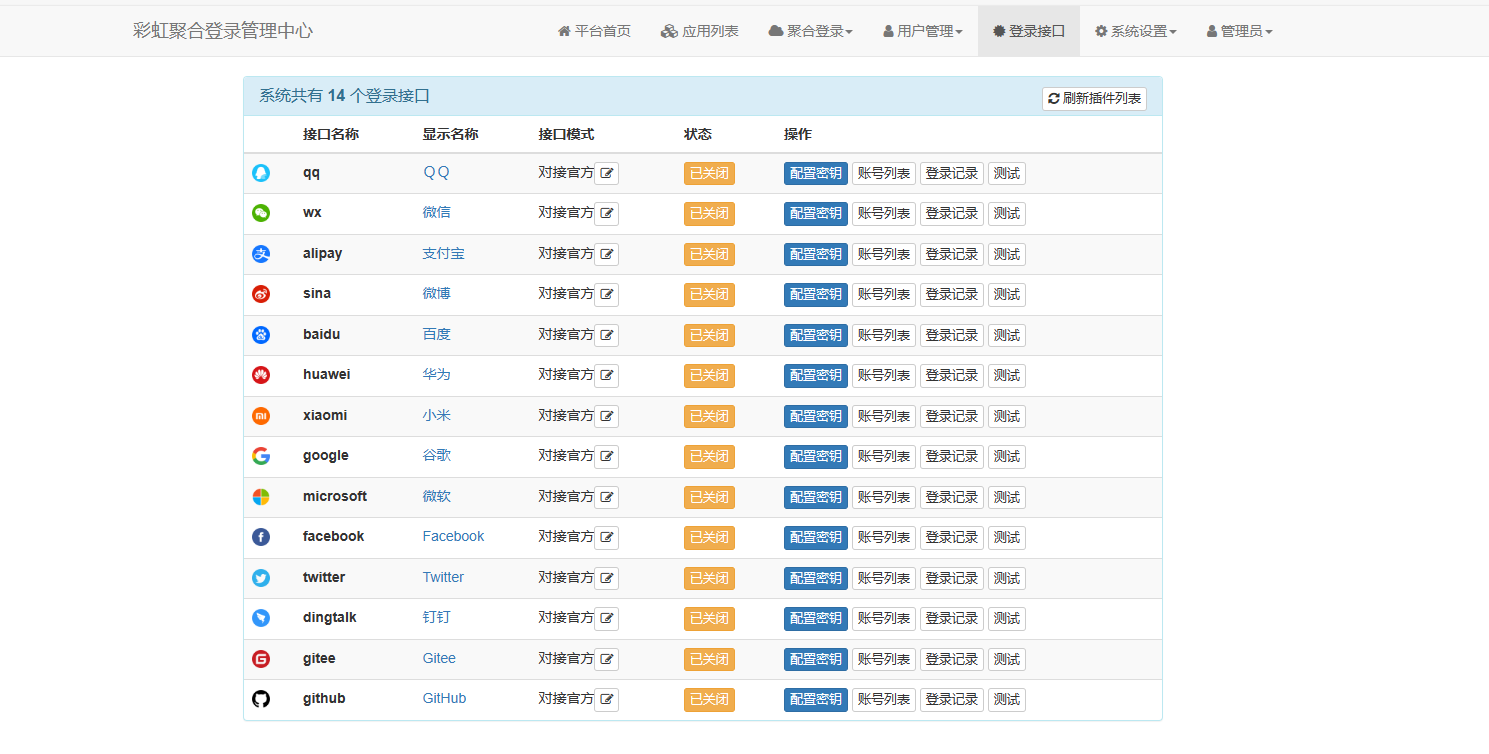Click the Facebook display name link

(453, 536)
